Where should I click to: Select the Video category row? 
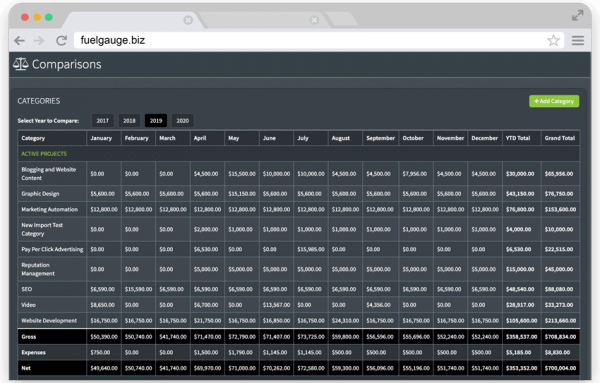click(298, 305)
